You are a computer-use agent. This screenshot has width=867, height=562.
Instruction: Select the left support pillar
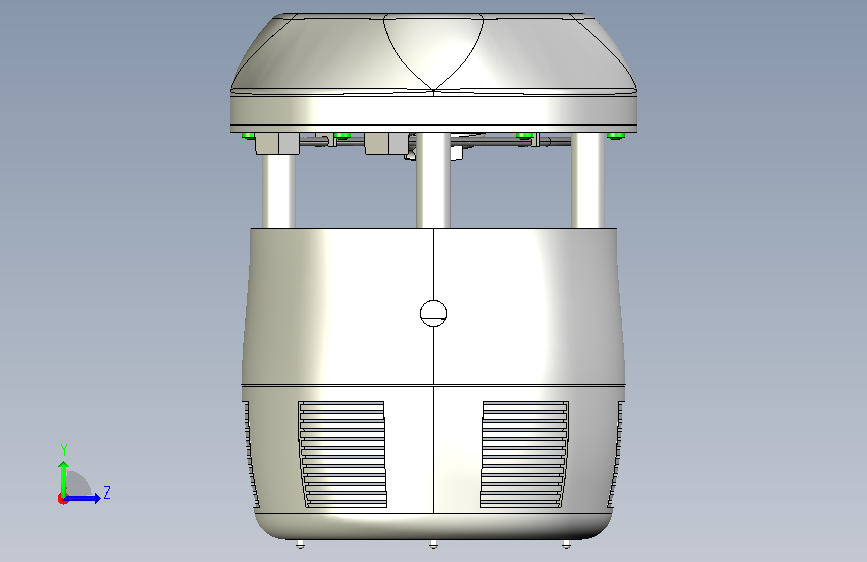(278, 191)
